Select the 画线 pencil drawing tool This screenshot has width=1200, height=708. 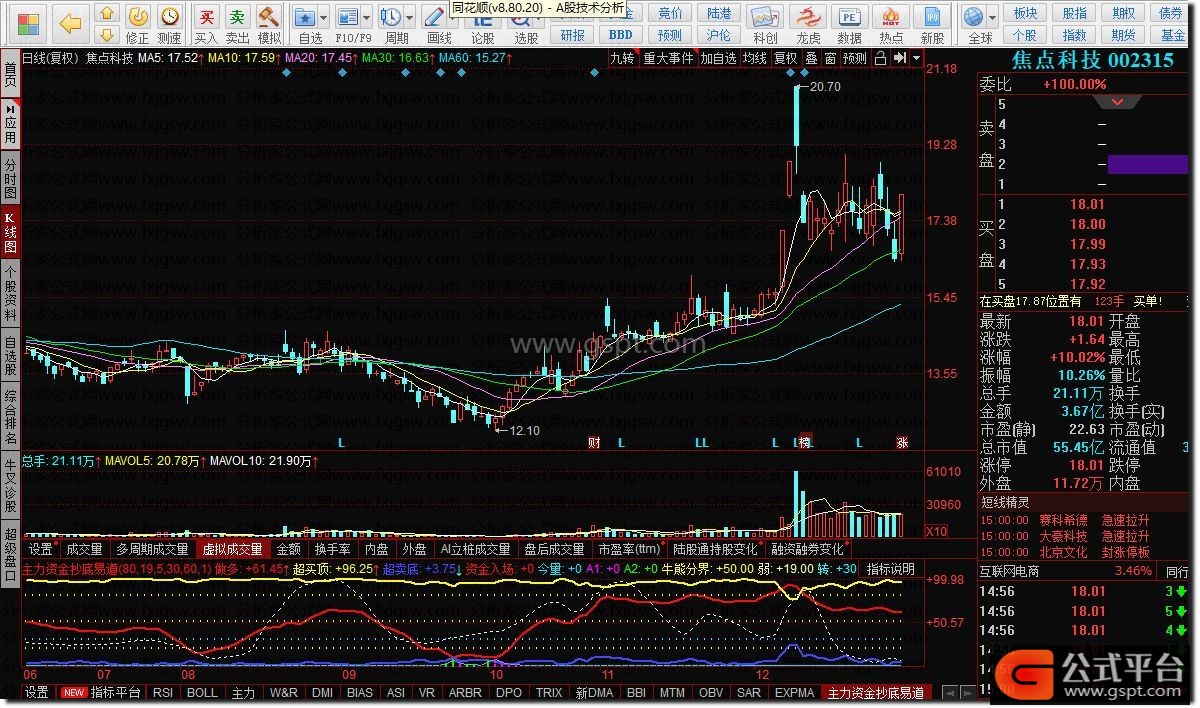click(x=434, y=17)
